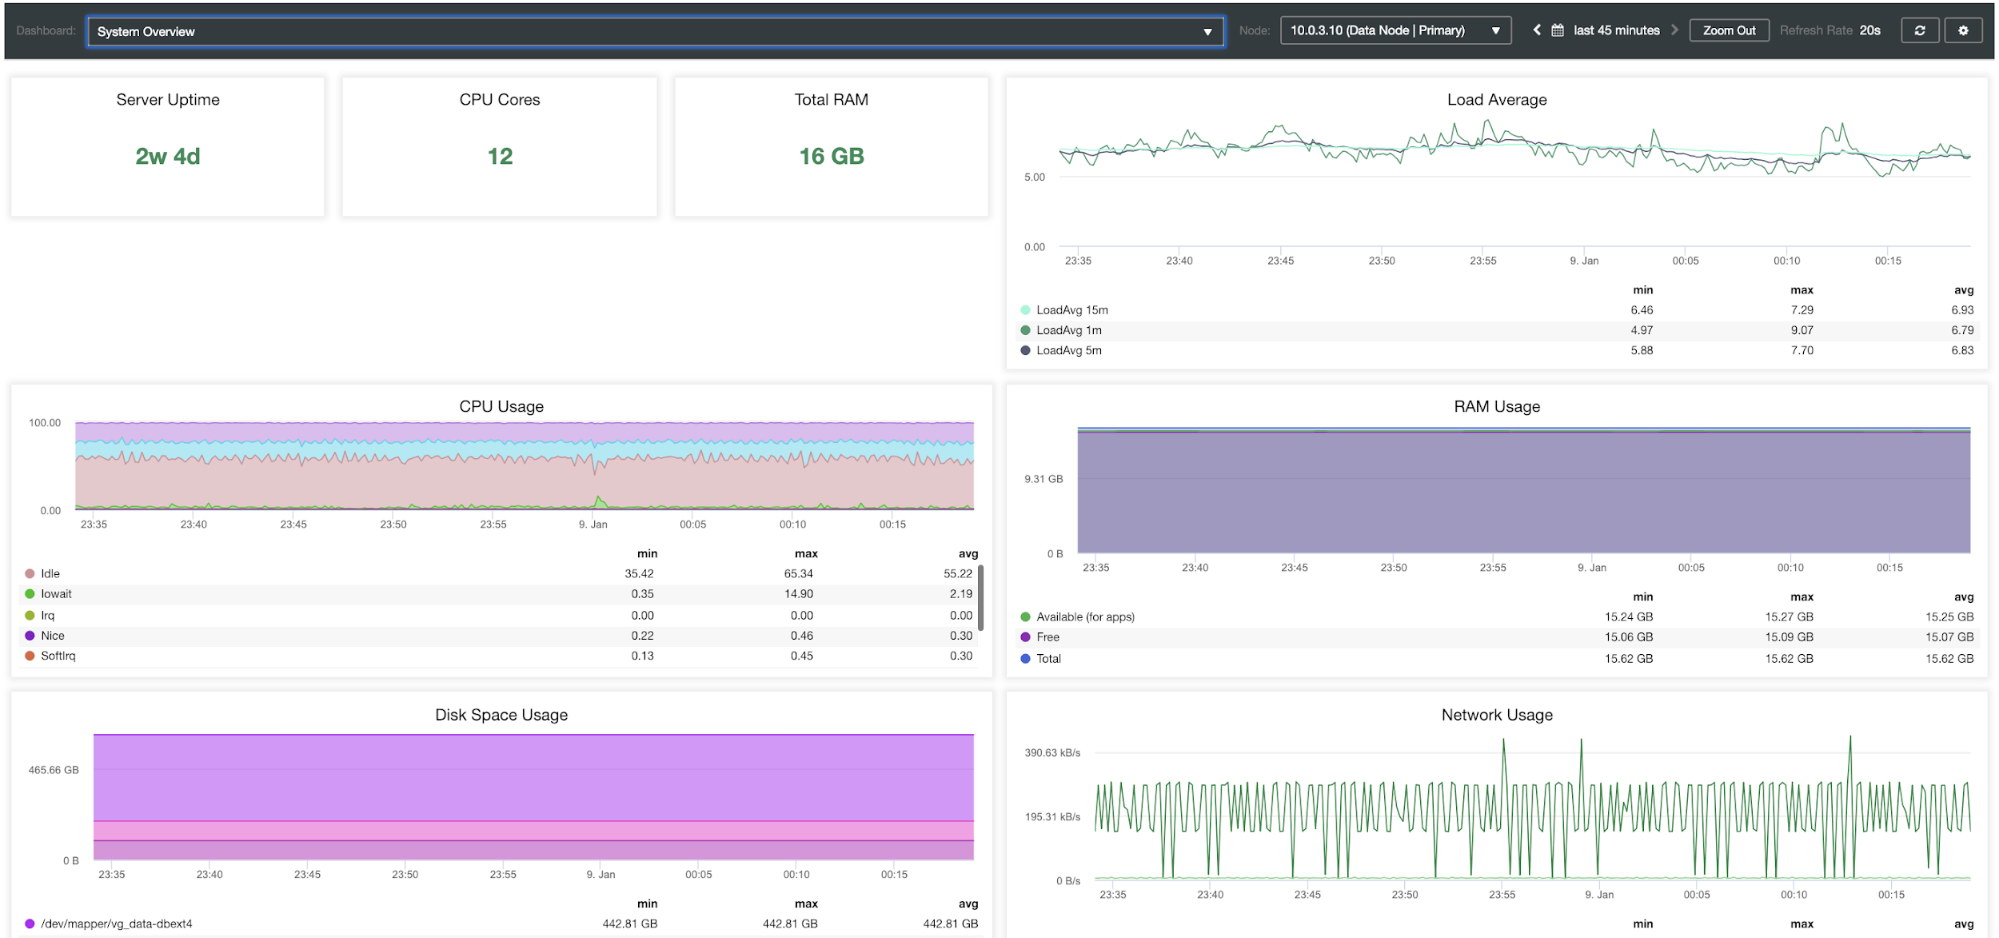Click the LoadAvg 15m avg value 6.93
The height and width of the screenshot is (938, 1999).
(x=1962, y=310)
